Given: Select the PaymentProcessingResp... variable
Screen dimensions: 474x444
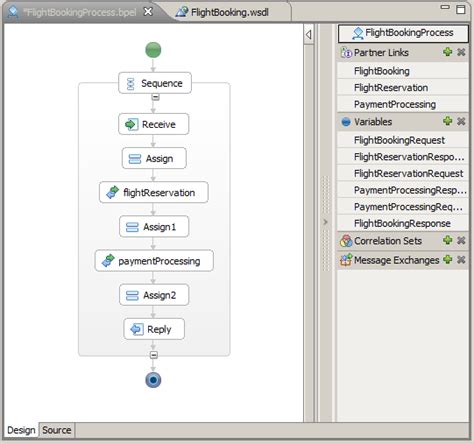Looking at the screenshot, I should coord(403,190).
